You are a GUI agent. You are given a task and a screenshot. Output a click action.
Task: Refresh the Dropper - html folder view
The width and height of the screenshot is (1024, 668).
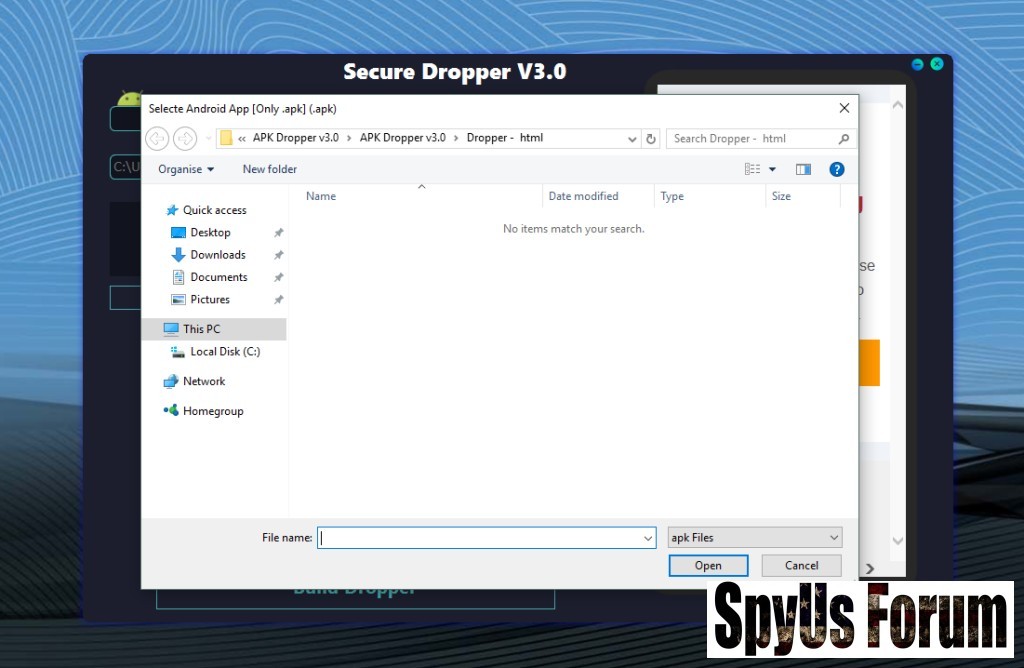click(651, 139)
